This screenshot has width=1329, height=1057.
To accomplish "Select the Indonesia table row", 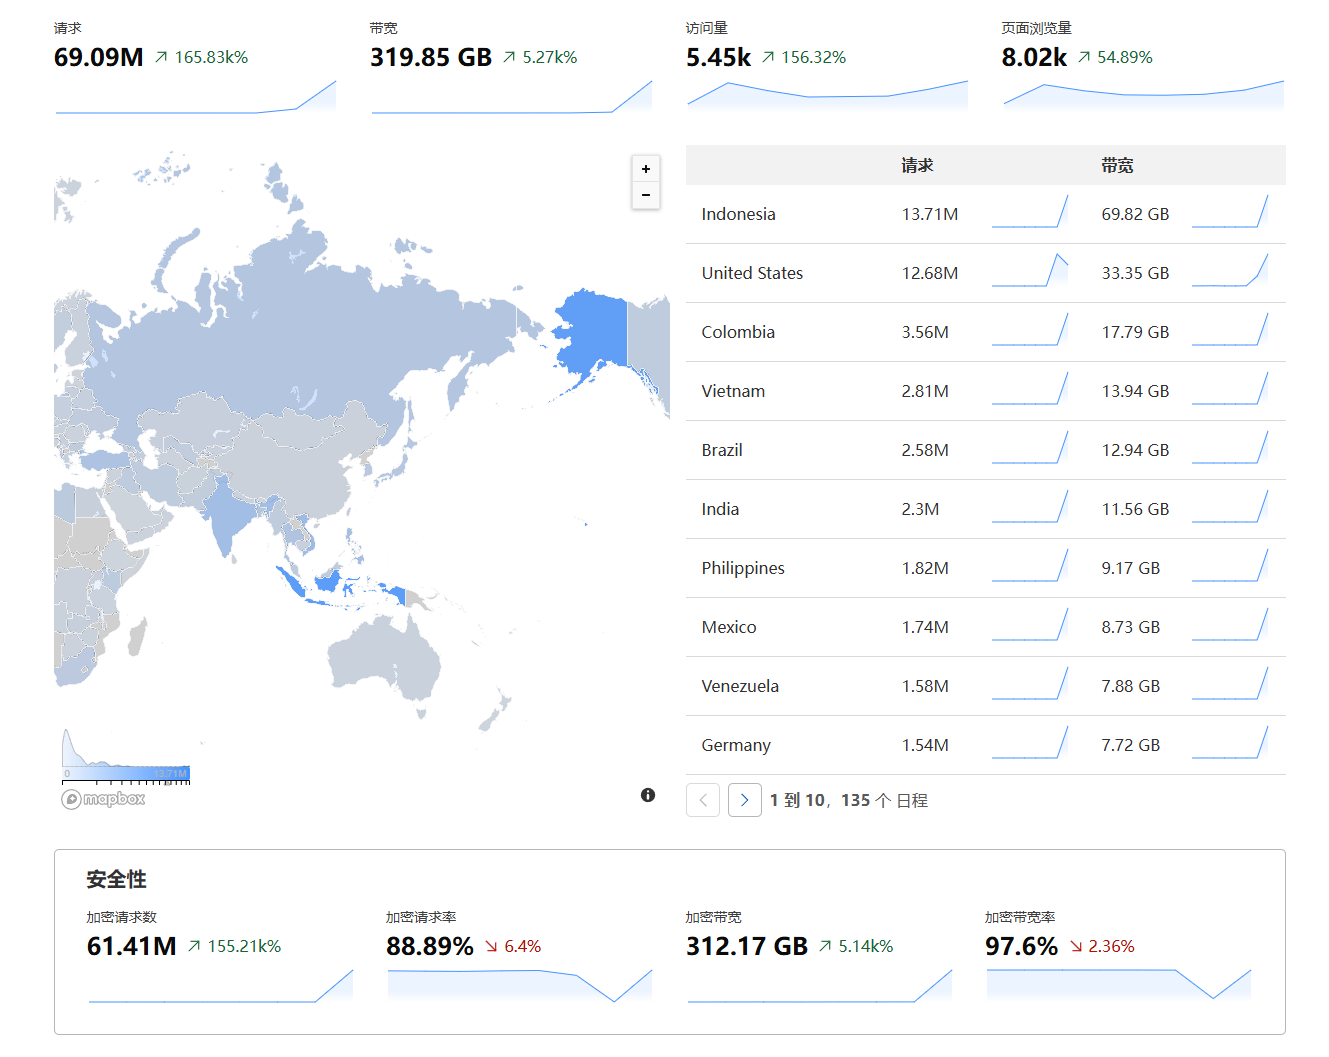I will point(738,214).
